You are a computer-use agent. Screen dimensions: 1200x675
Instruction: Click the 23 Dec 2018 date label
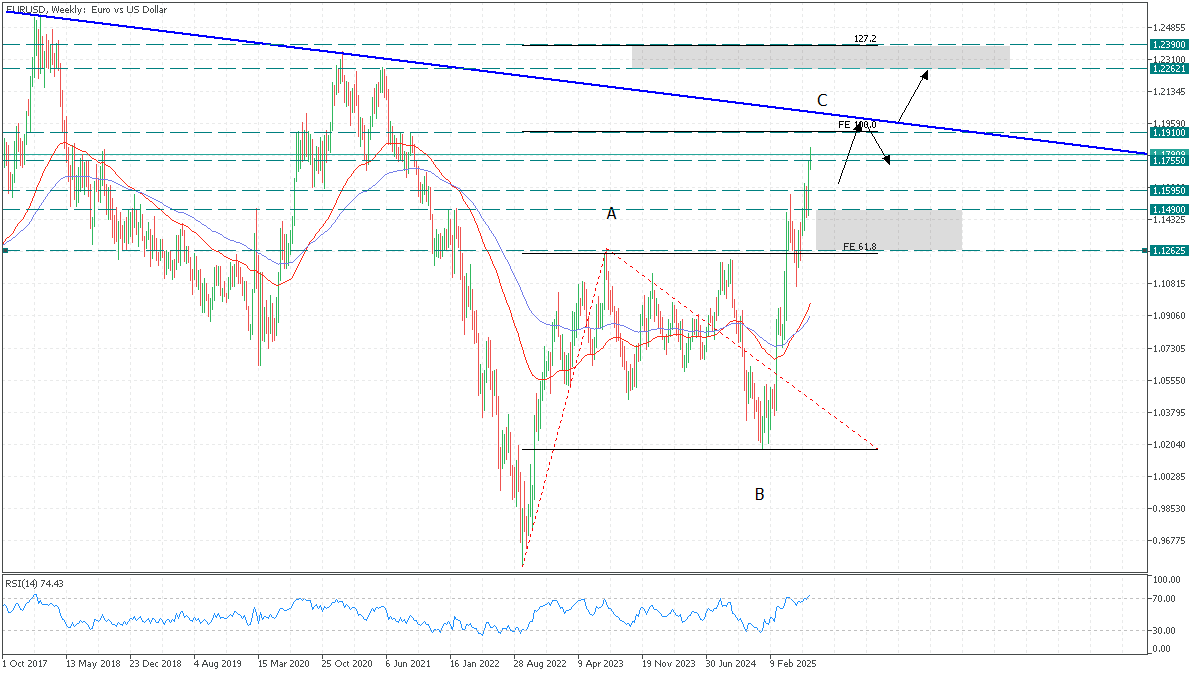coord(156,663)
